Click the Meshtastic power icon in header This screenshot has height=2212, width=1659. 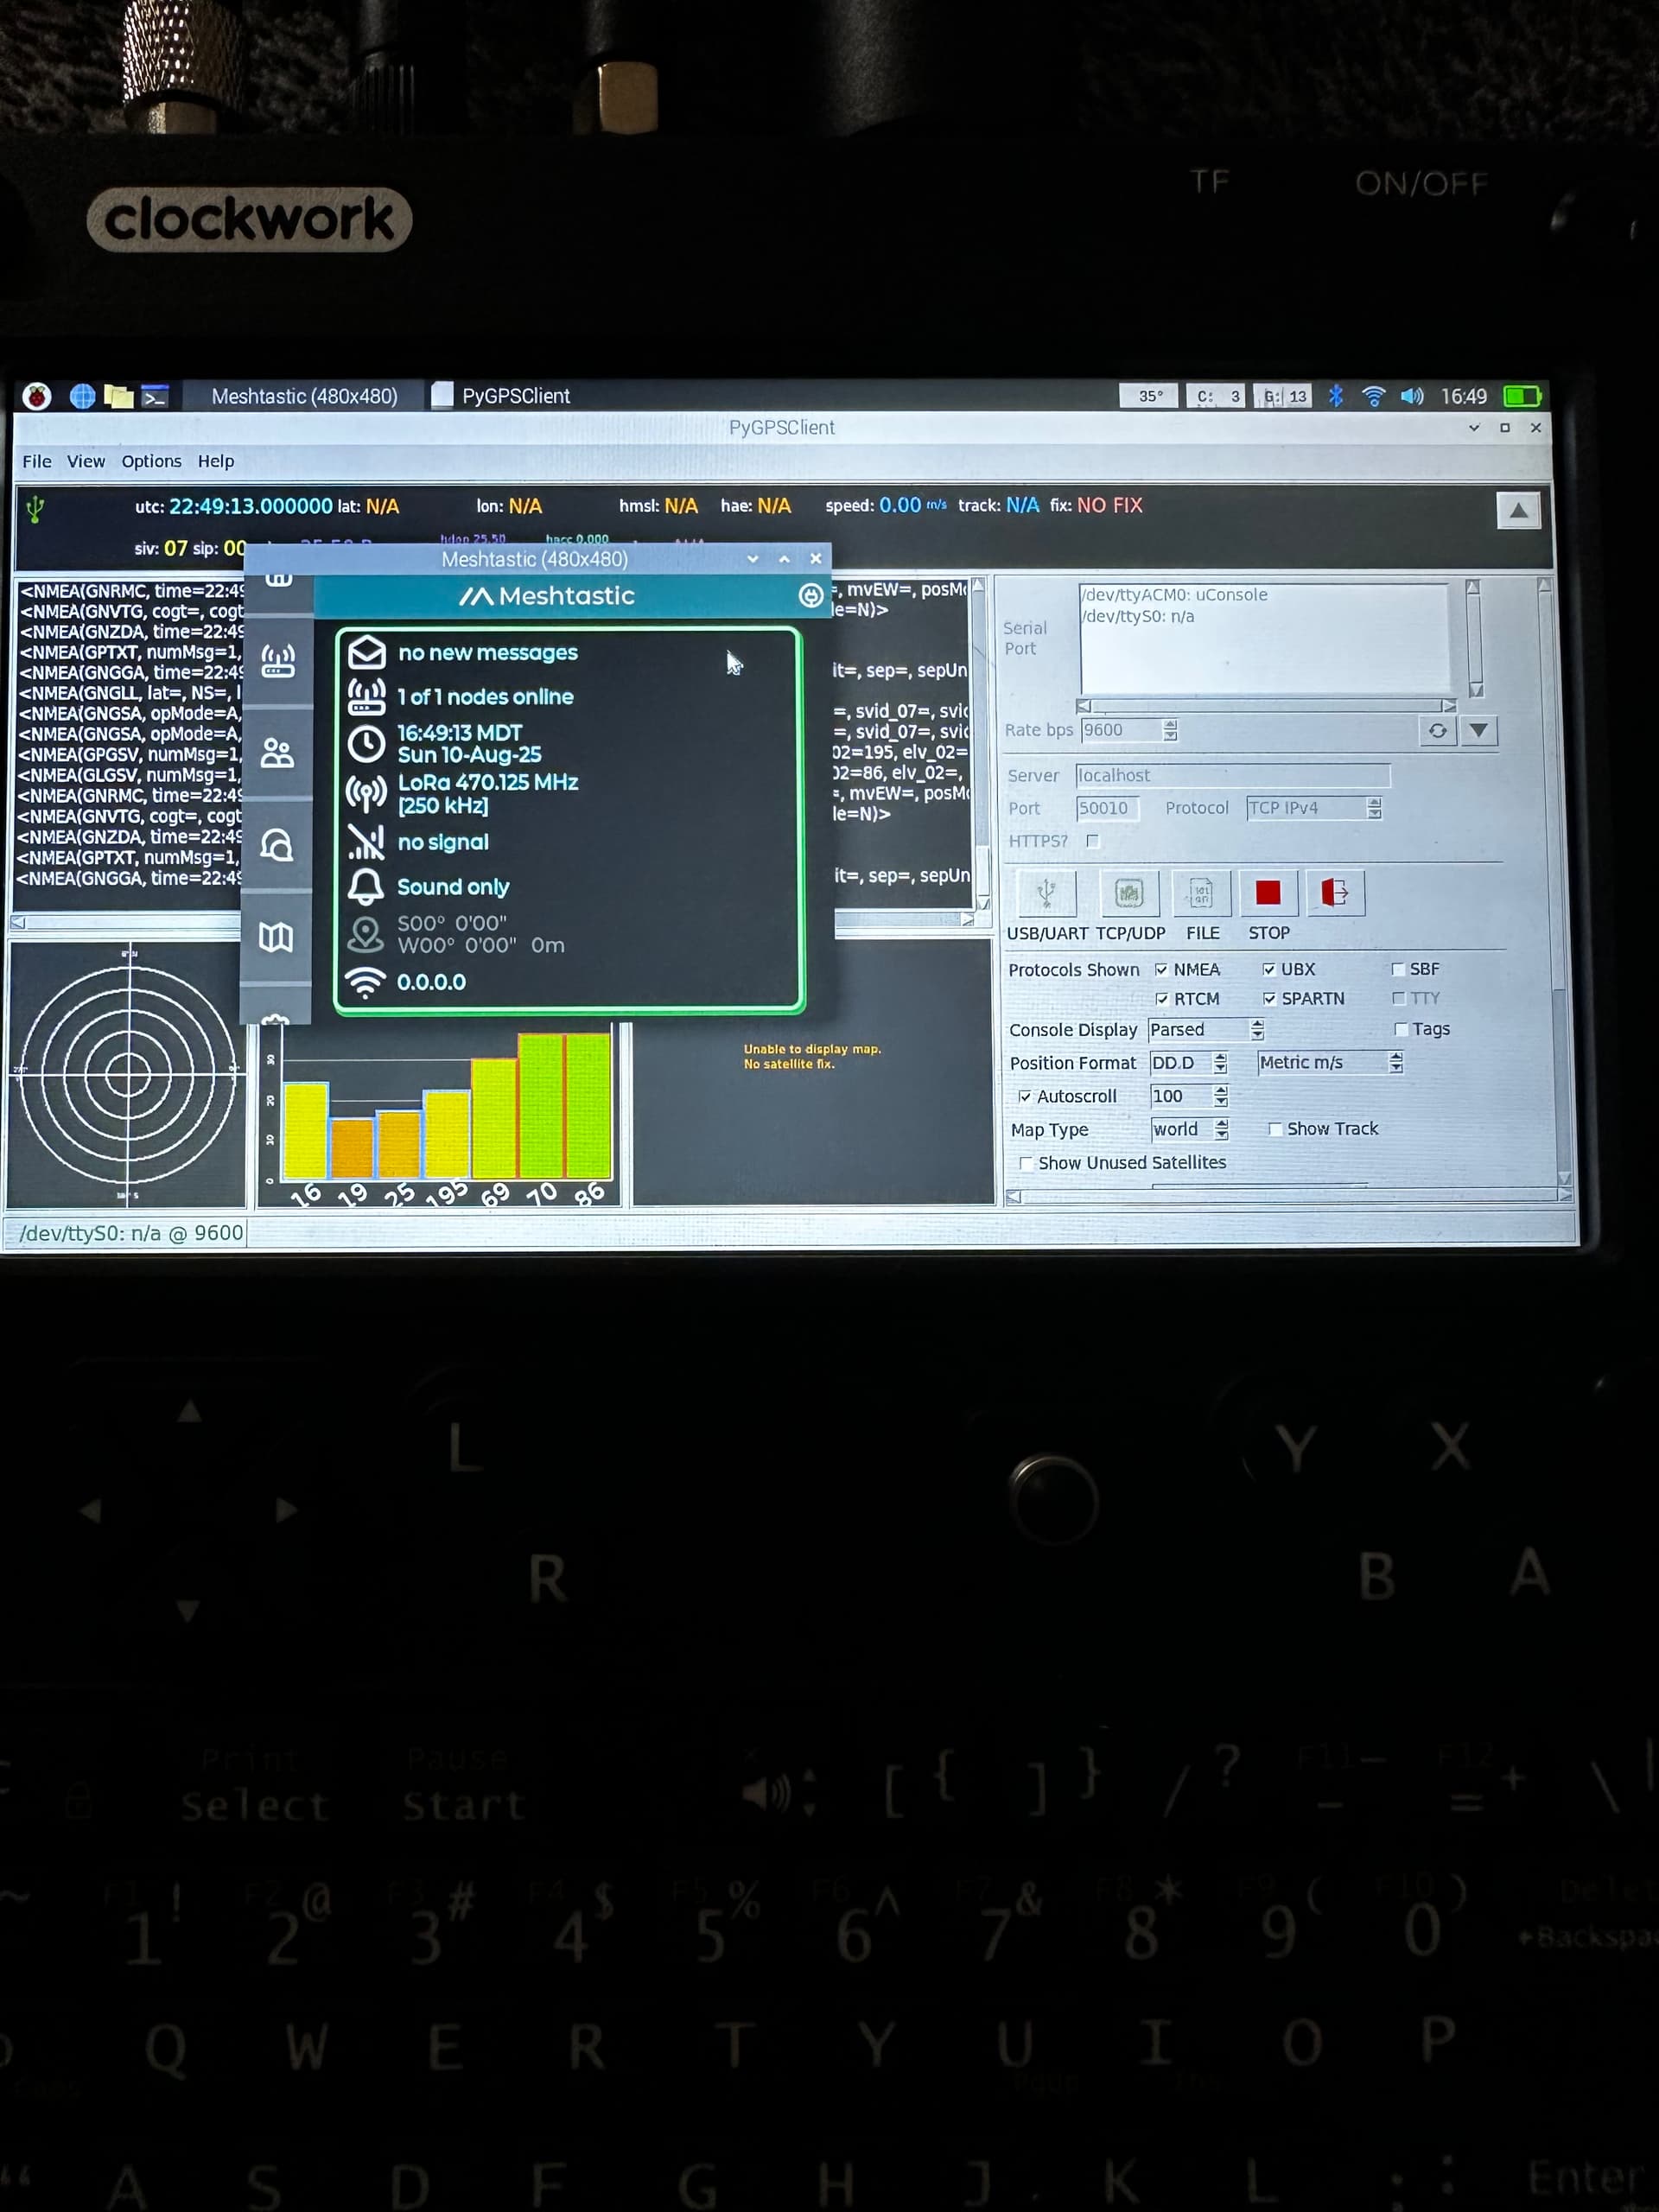pyautogui.click(x=811, y=596)
